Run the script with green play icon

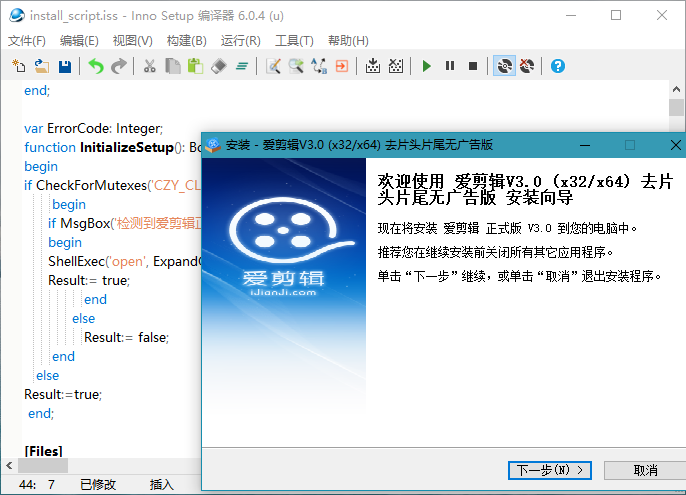(x=426, y=66)
